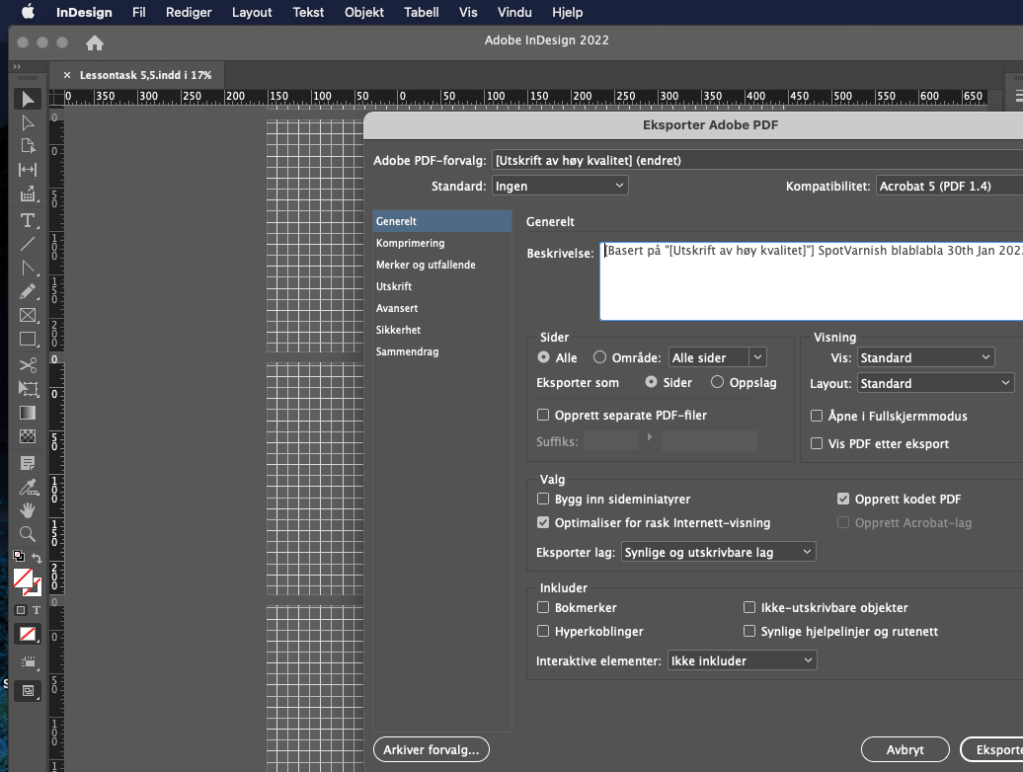
Task: Open the Komprimering section in sidebar
Action: point(410,243)
